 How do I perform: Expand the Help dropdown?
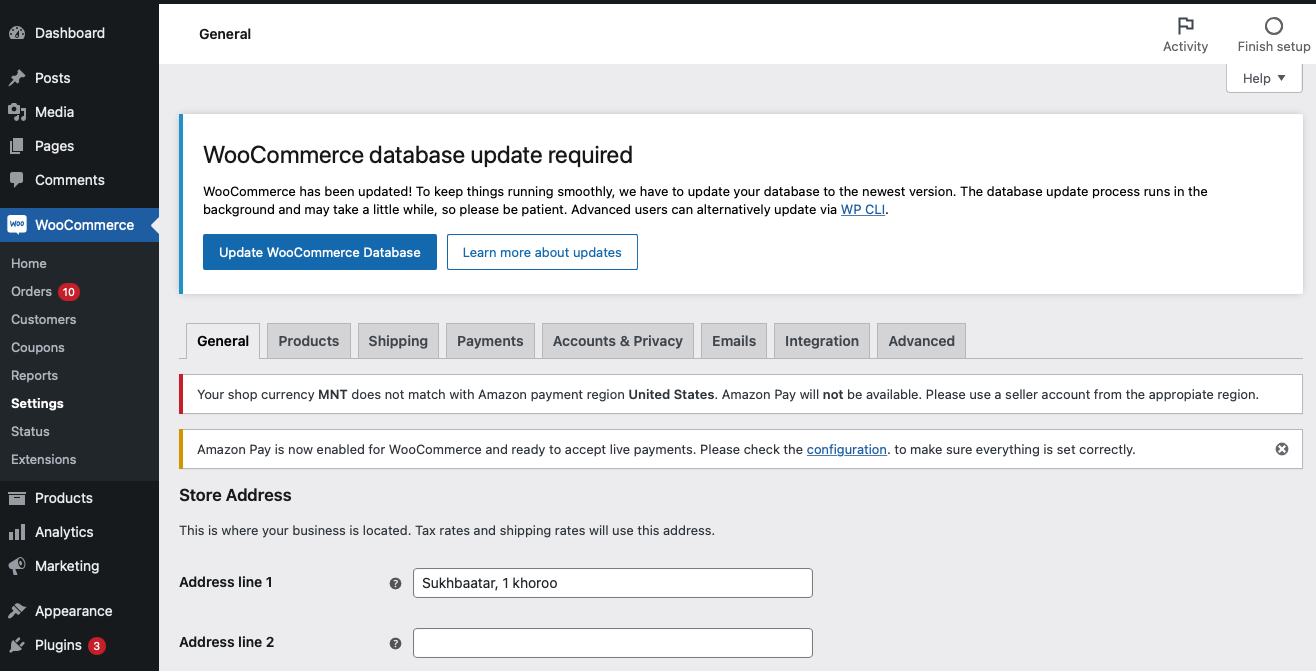[x=1264, y=79]
